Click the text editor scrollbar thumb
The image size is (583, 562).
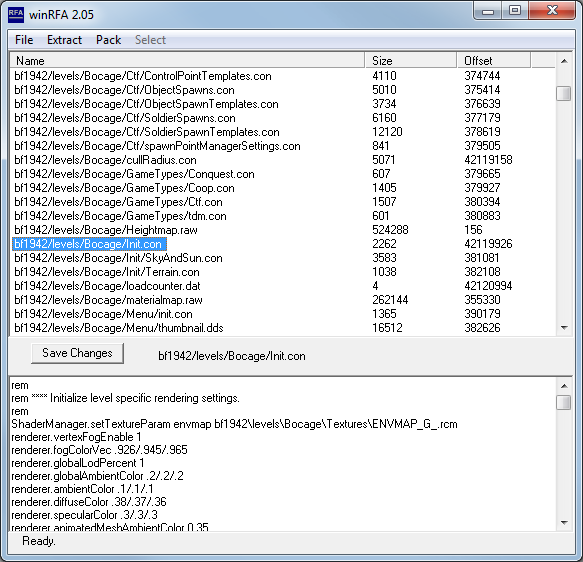click(564, 403)
